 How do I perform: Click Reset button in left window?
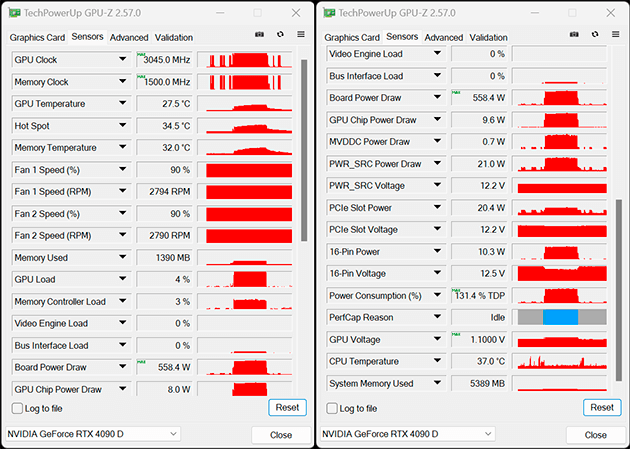click(287, 408)
